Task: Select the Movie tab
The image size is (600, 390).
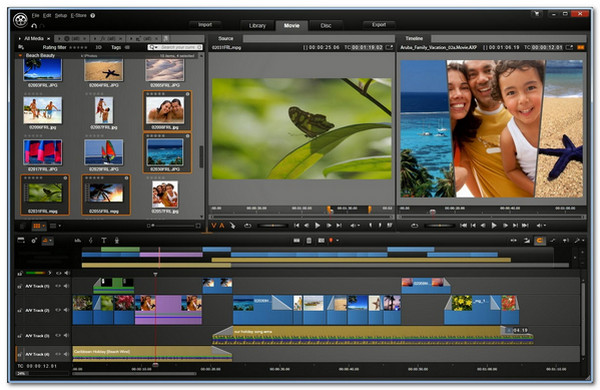Action: tap(292, 26)
